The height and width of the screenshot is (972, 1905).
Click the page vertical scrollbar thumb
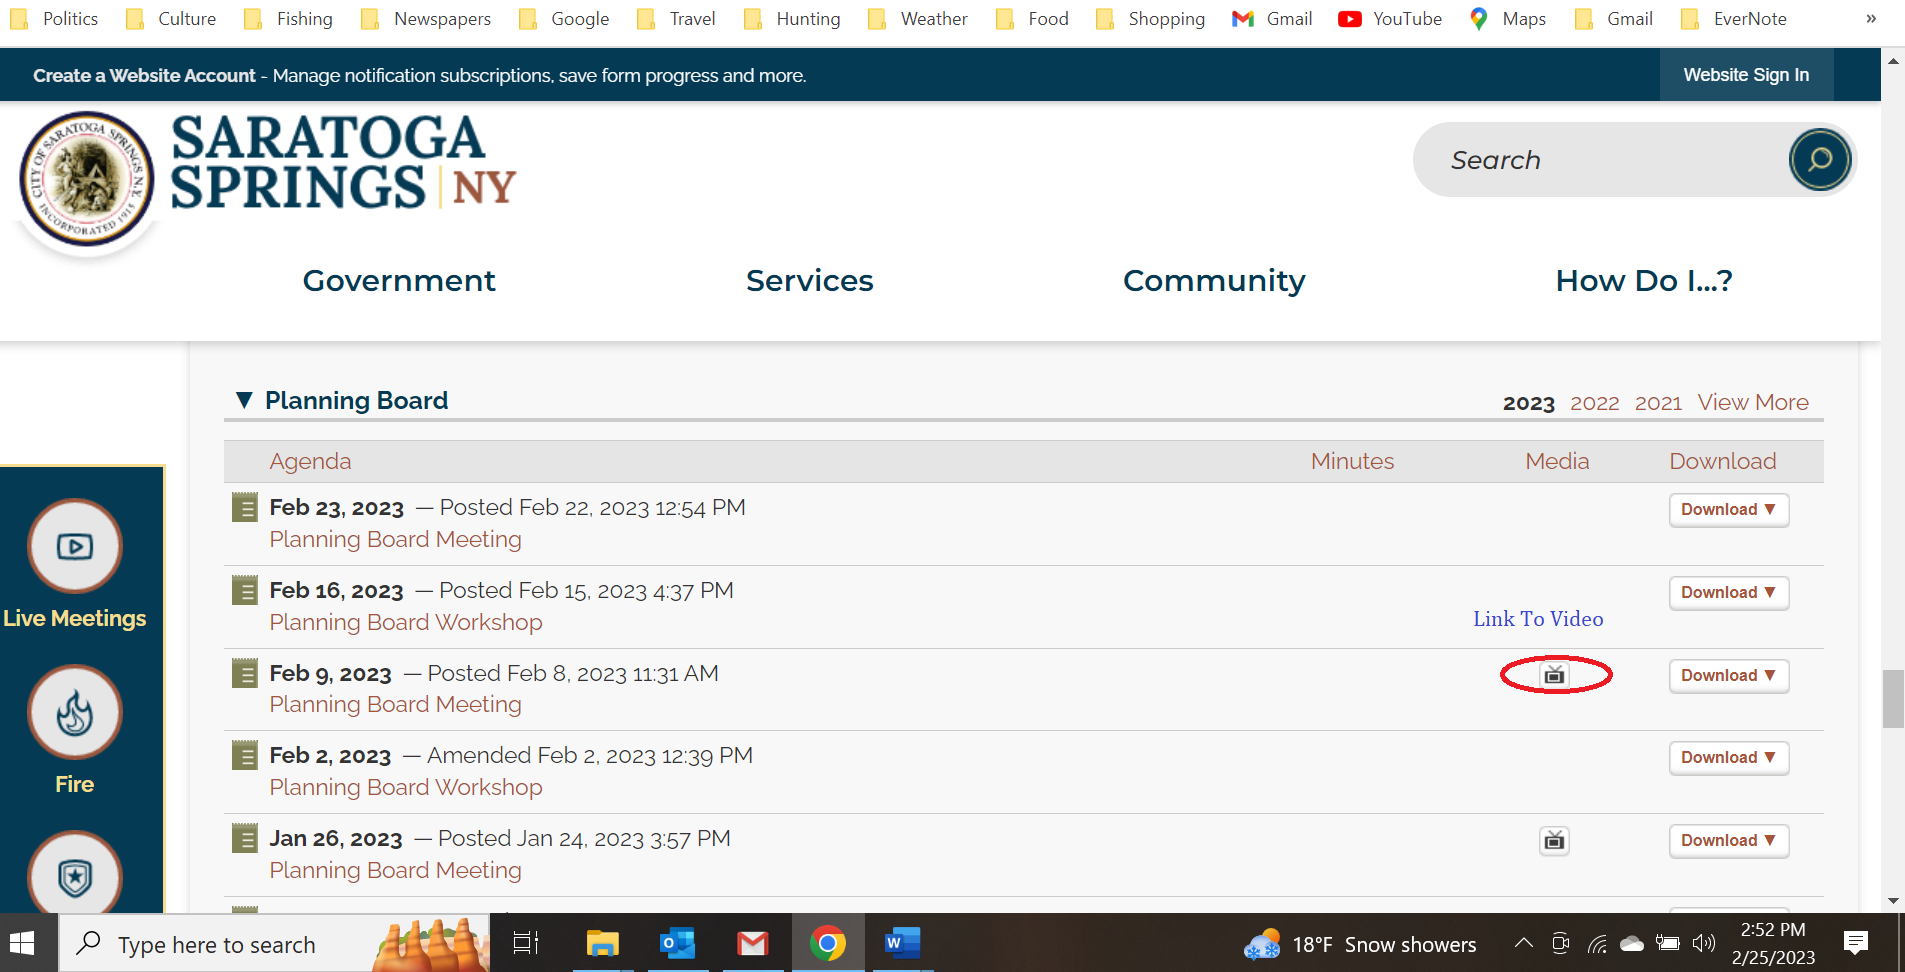click(1892, 699)
